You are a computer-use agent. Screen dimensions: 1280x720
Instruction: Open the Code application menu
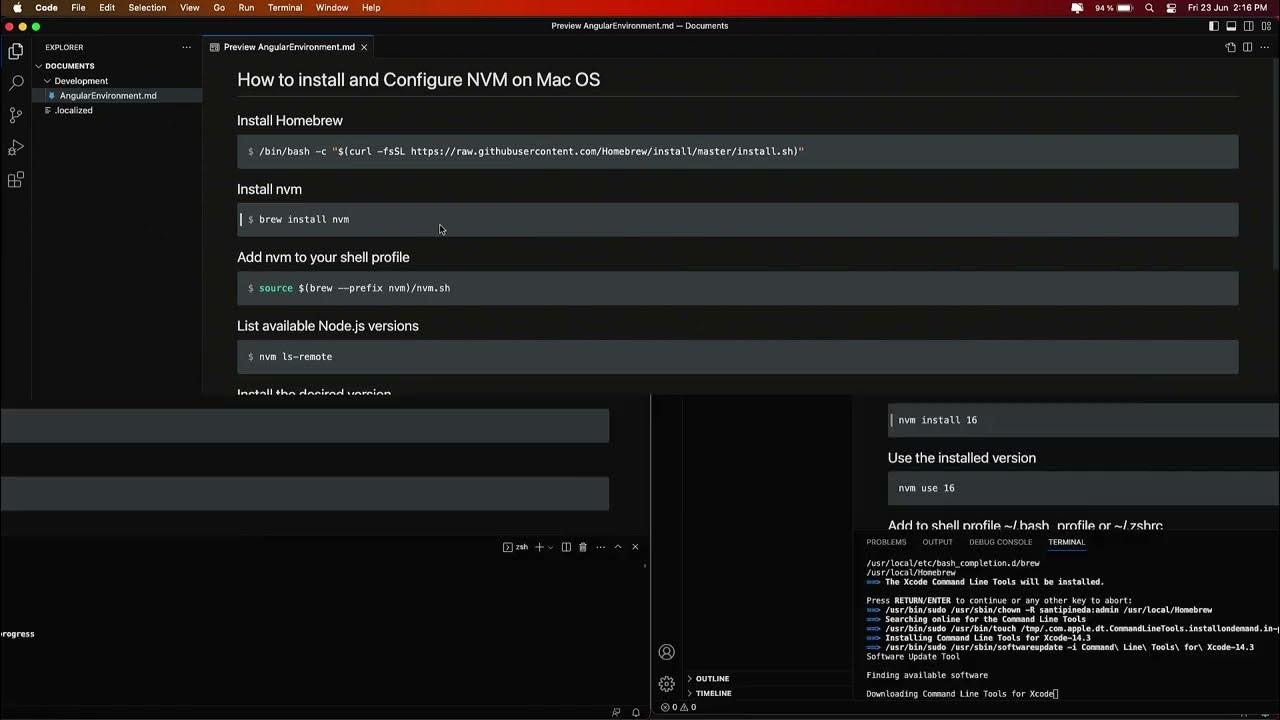tap(46, 8)
